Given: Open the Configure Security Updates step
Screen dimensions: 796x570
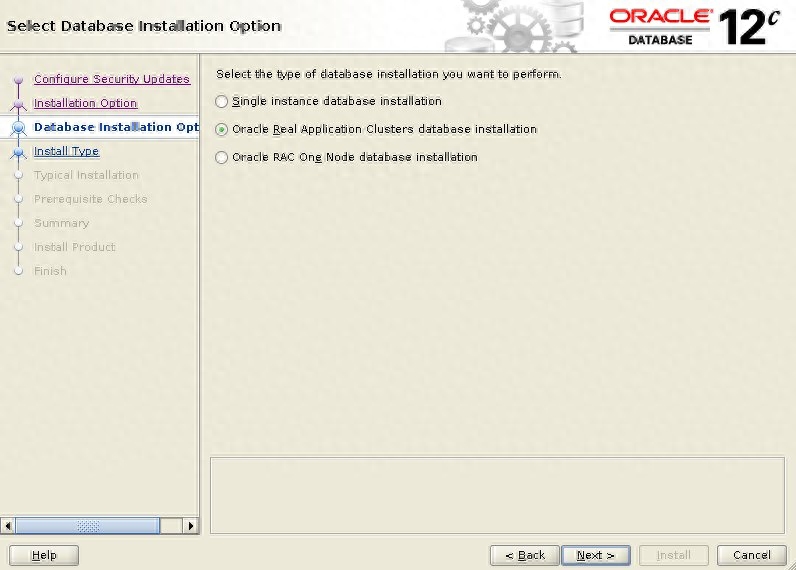Looking at the screenshot, I should tap(111, 79).
